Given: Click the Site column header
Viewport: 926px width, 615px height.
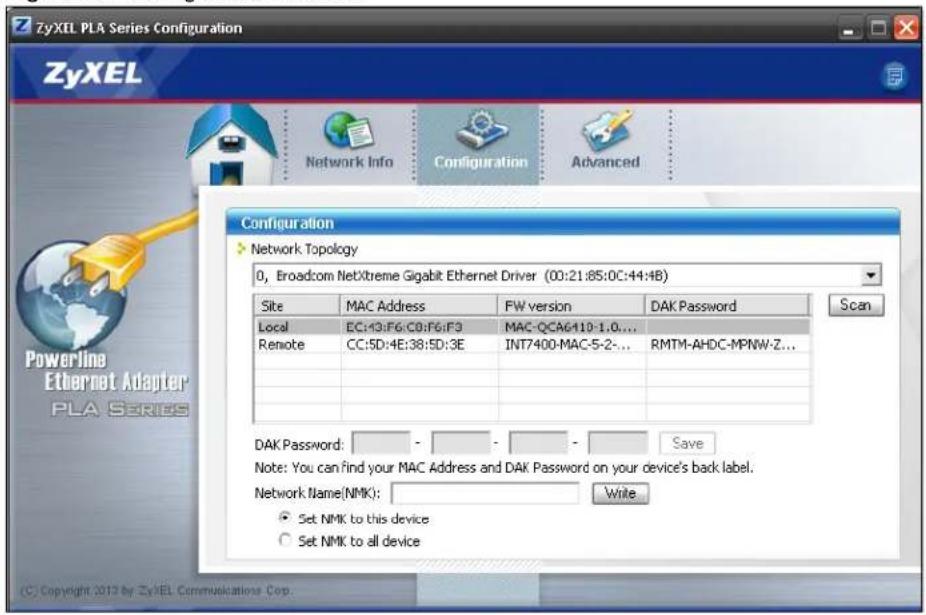Looking at the screenshot, I should pos(297,305).
